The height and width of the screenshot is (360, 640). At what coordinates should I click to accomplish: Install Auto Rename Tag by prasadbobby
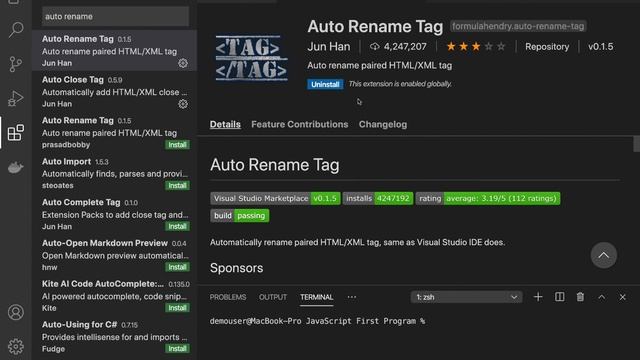[177, 145]
